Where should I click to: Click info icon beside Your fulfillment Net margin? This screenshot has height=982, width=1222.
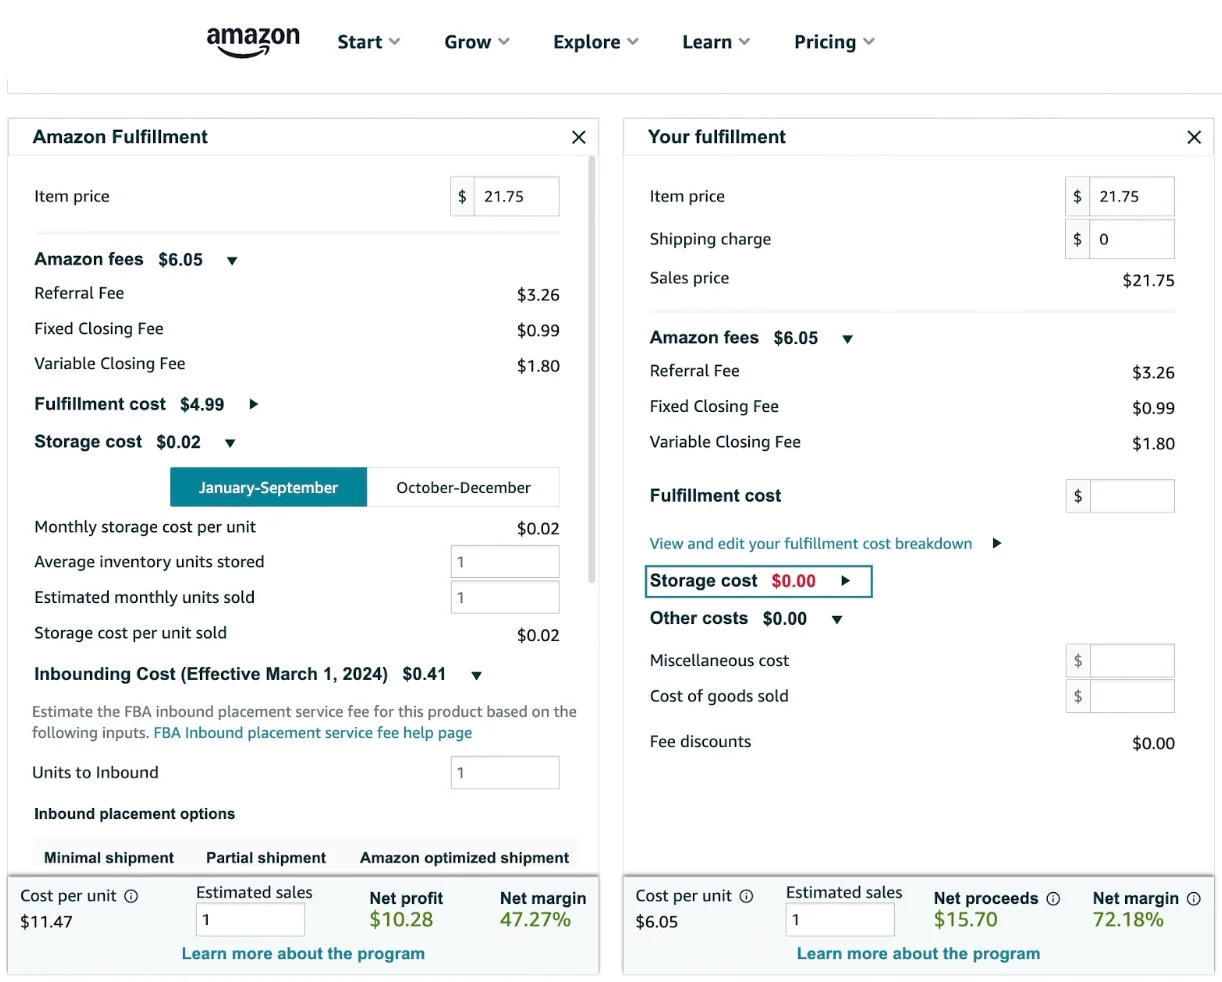(1193, 899)
